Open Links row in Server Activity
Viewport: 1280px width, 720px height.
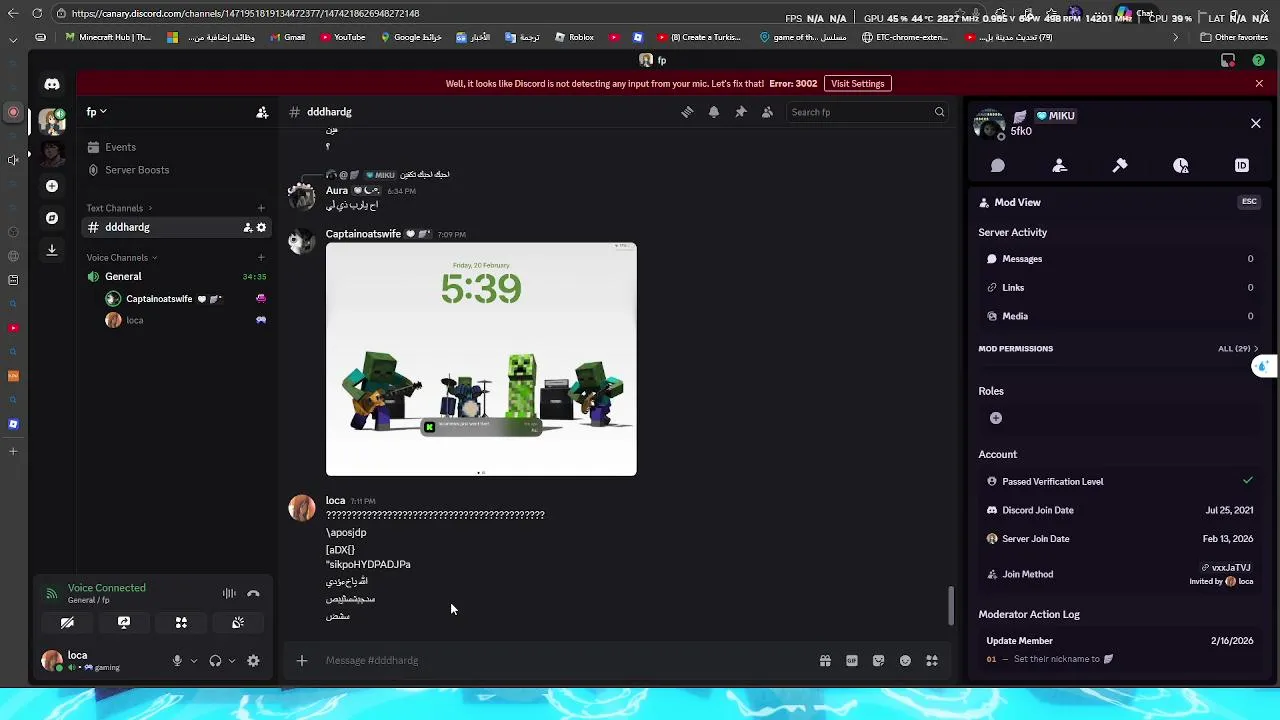[x=1119, y=288]
